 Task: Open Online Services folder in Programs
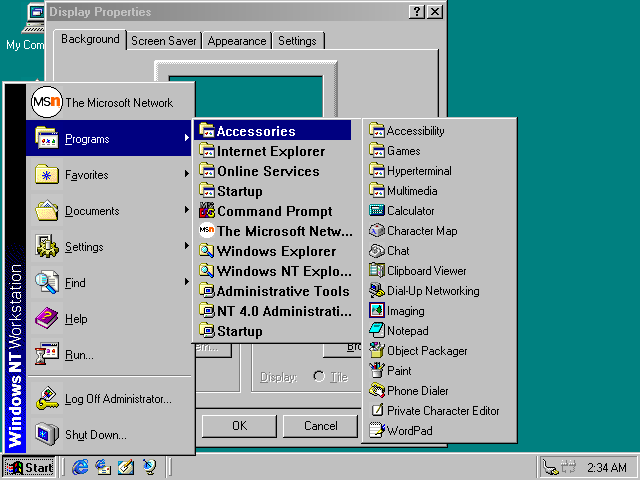point(273,171)
